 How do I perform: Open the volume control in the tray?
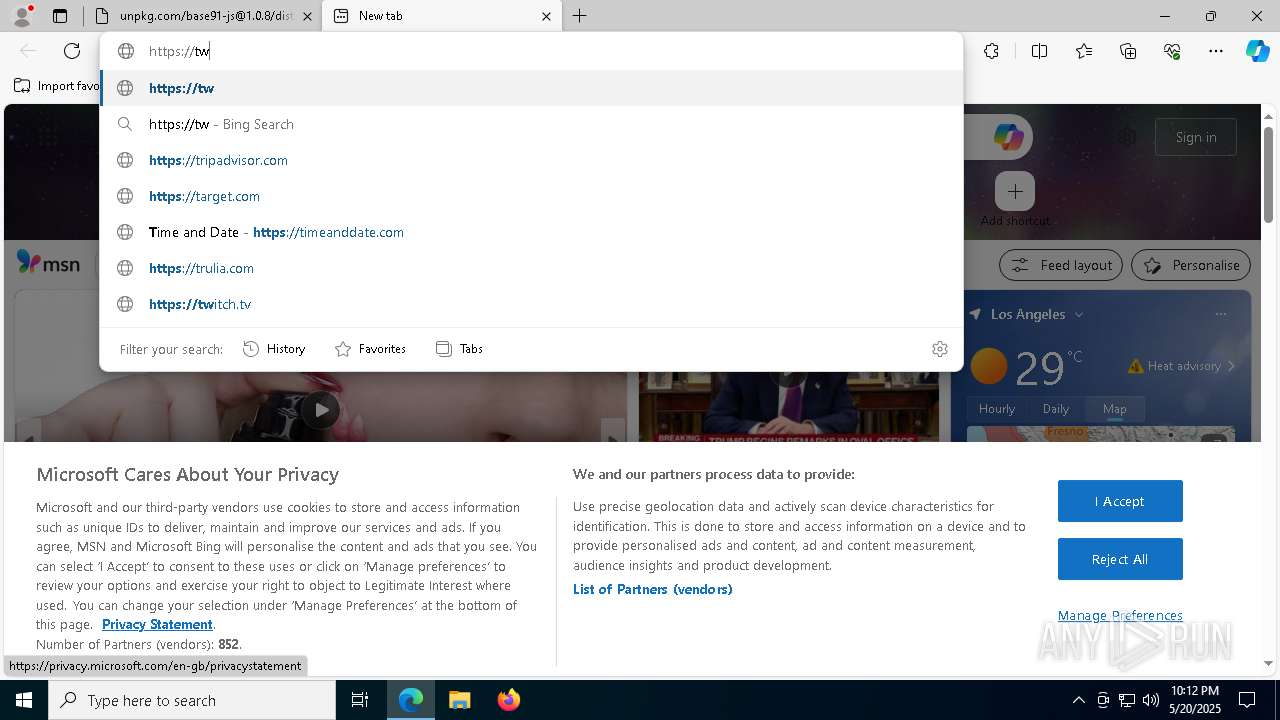[x=1151, y=700]
